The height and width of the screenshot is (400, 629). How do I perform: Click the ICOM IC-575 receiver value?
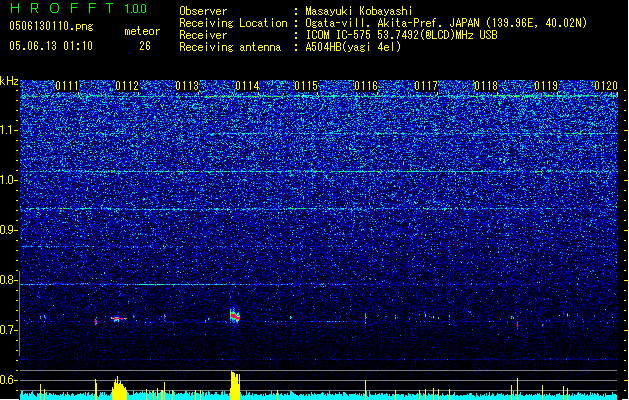pos(402,35)
